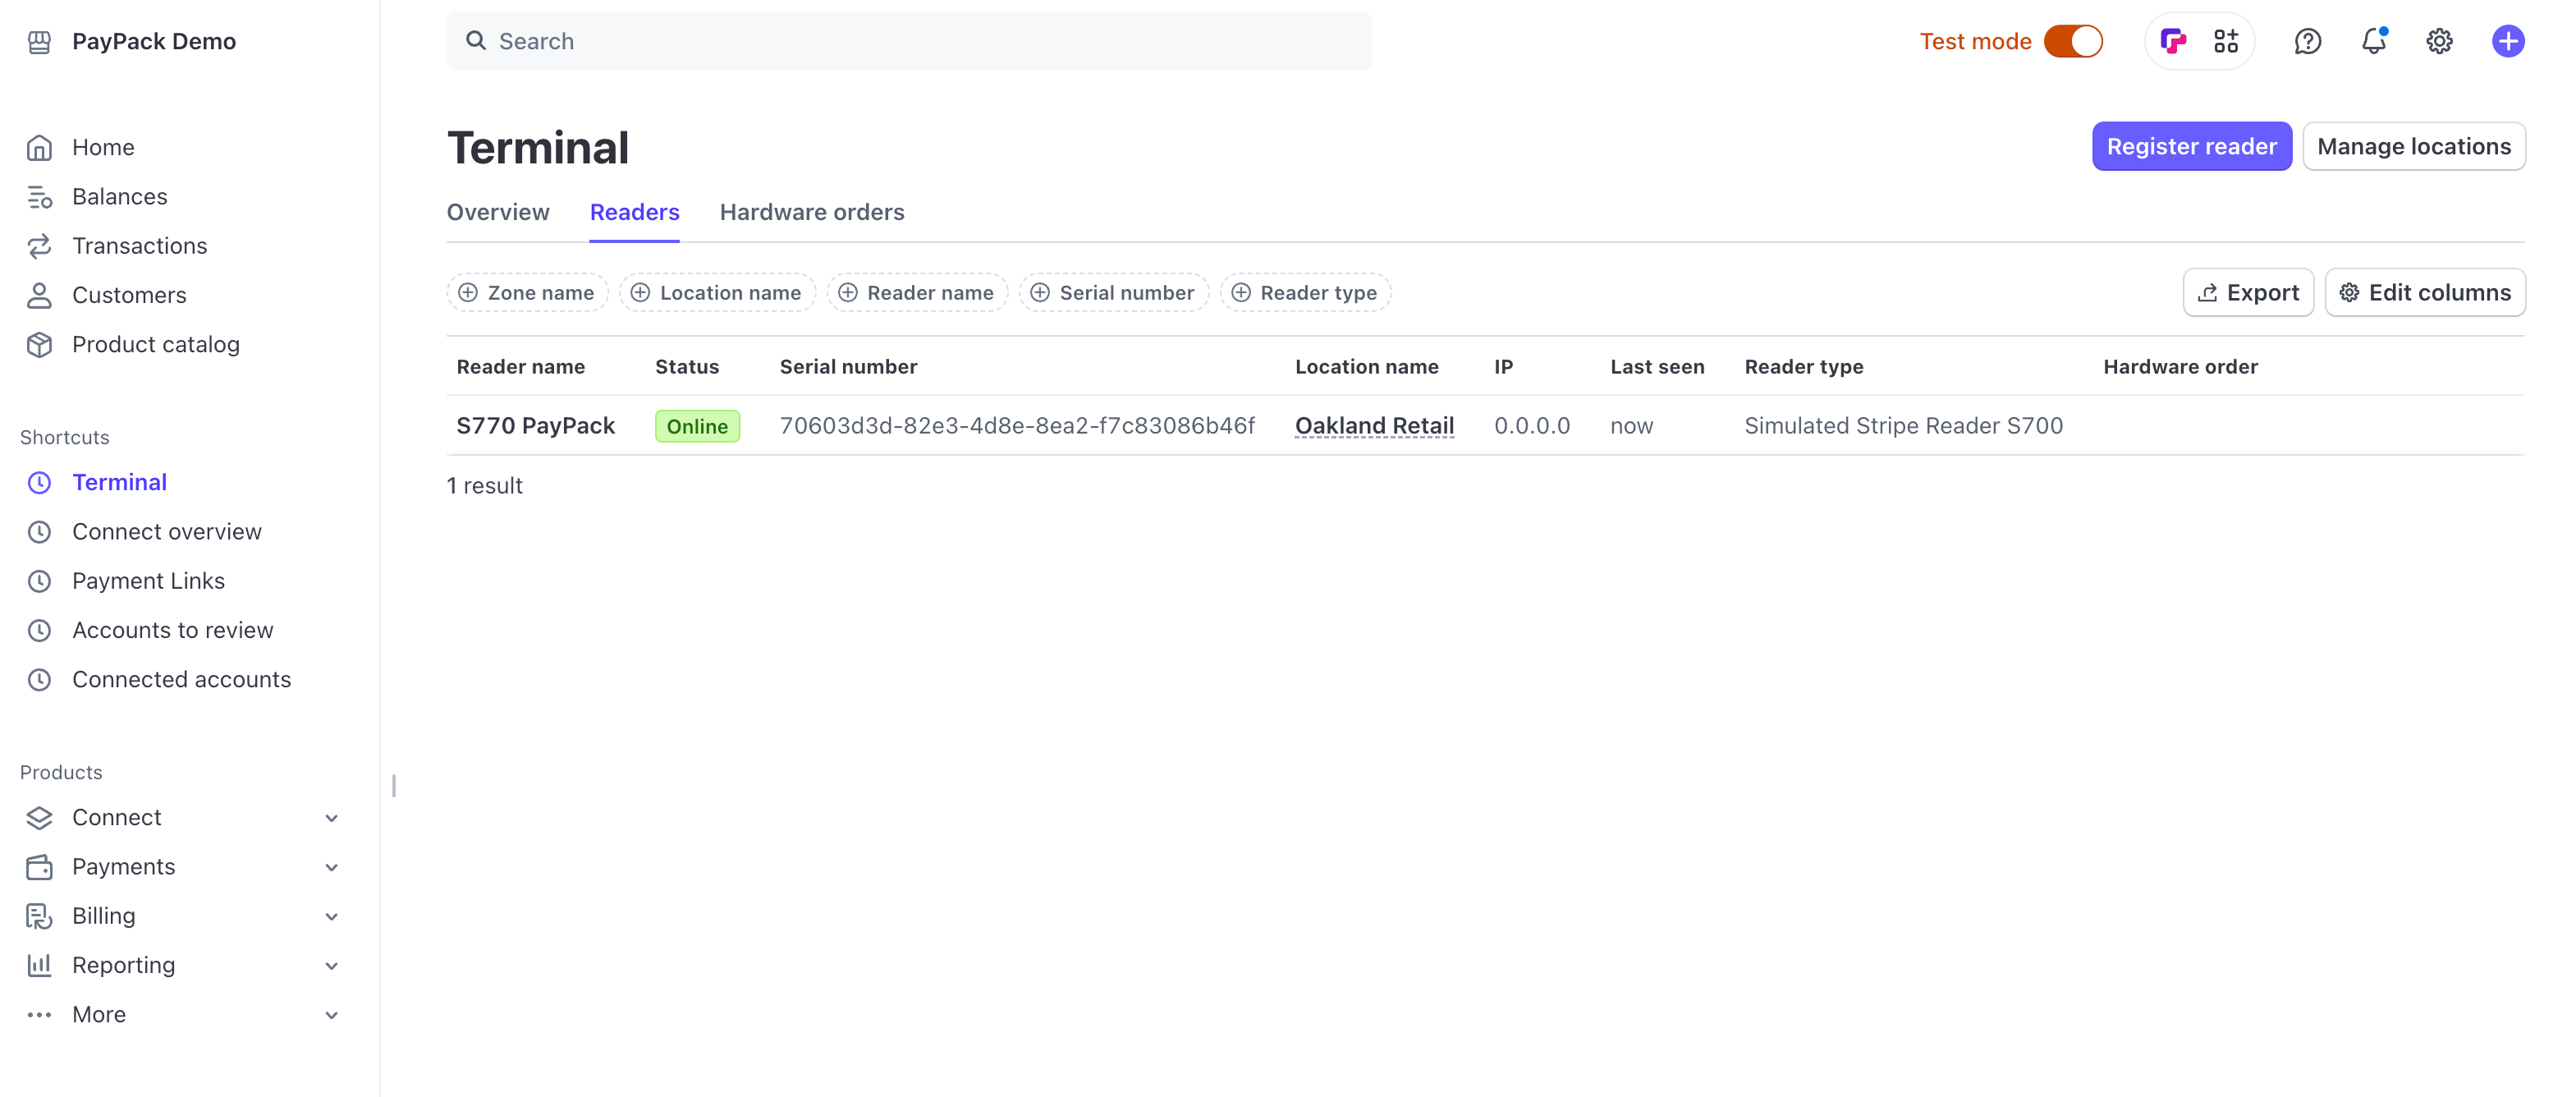Click the Export icon

[2210, 292]
